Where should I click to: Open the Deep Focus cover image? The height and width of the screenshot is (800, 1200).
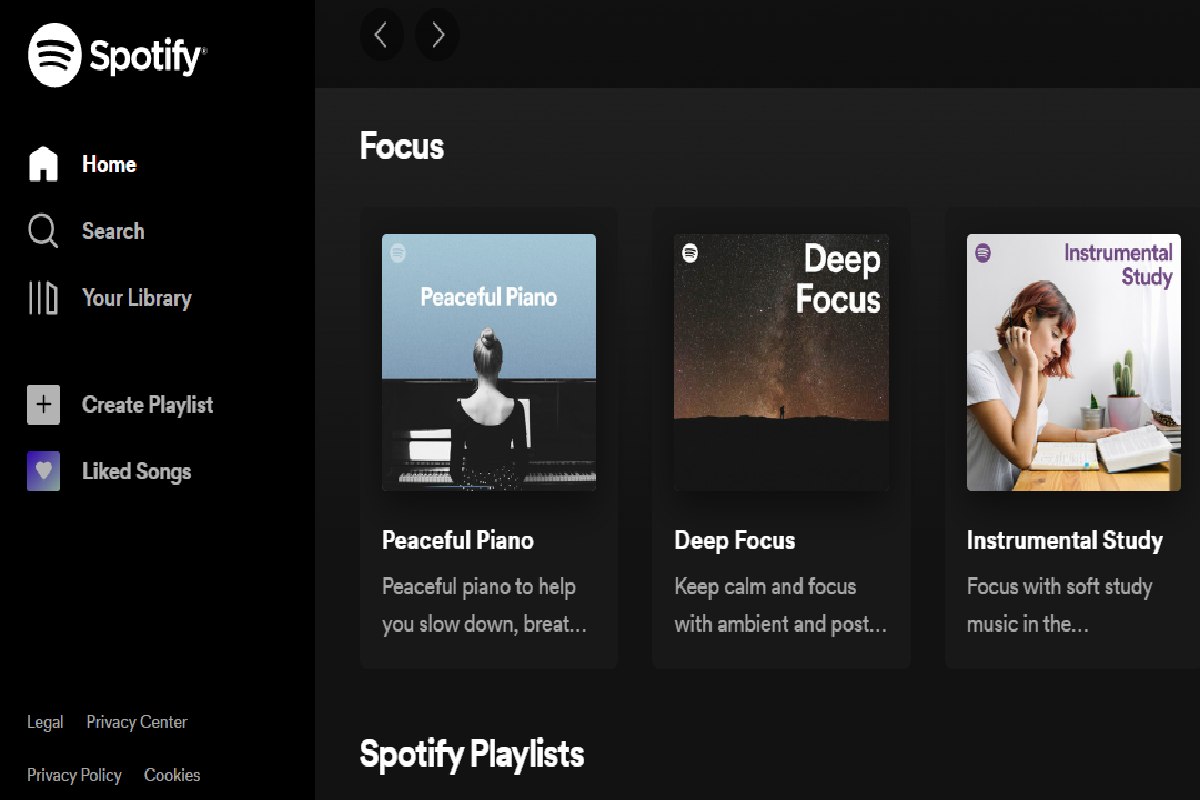[x=781, y=362]
